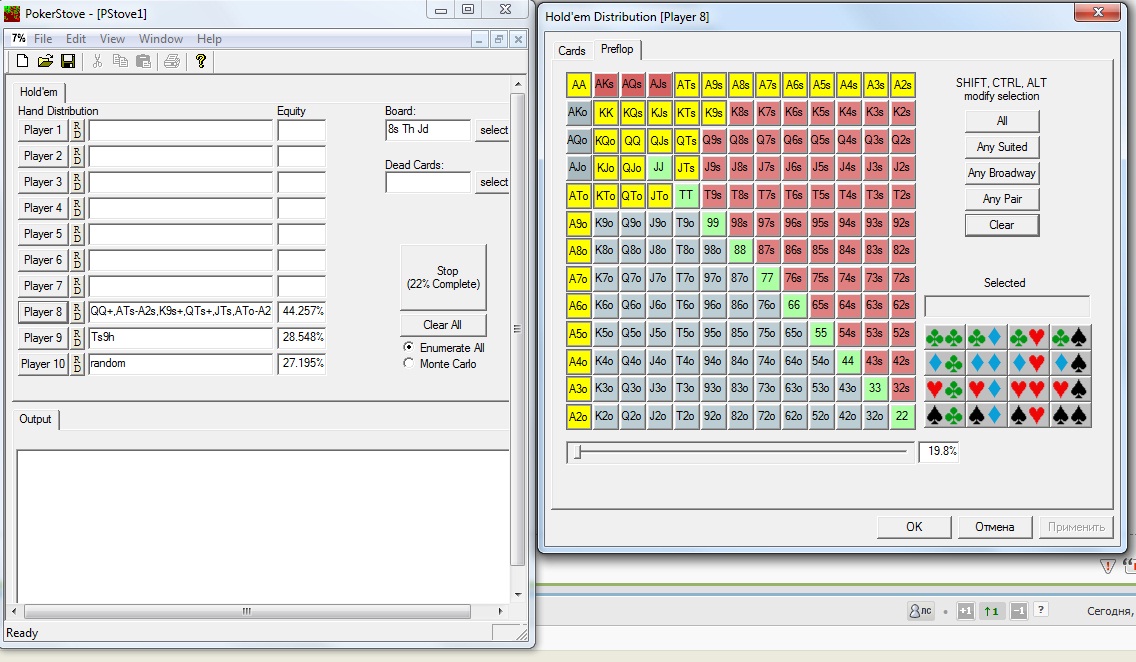Click the Save diskette toolbar icon

68,62
